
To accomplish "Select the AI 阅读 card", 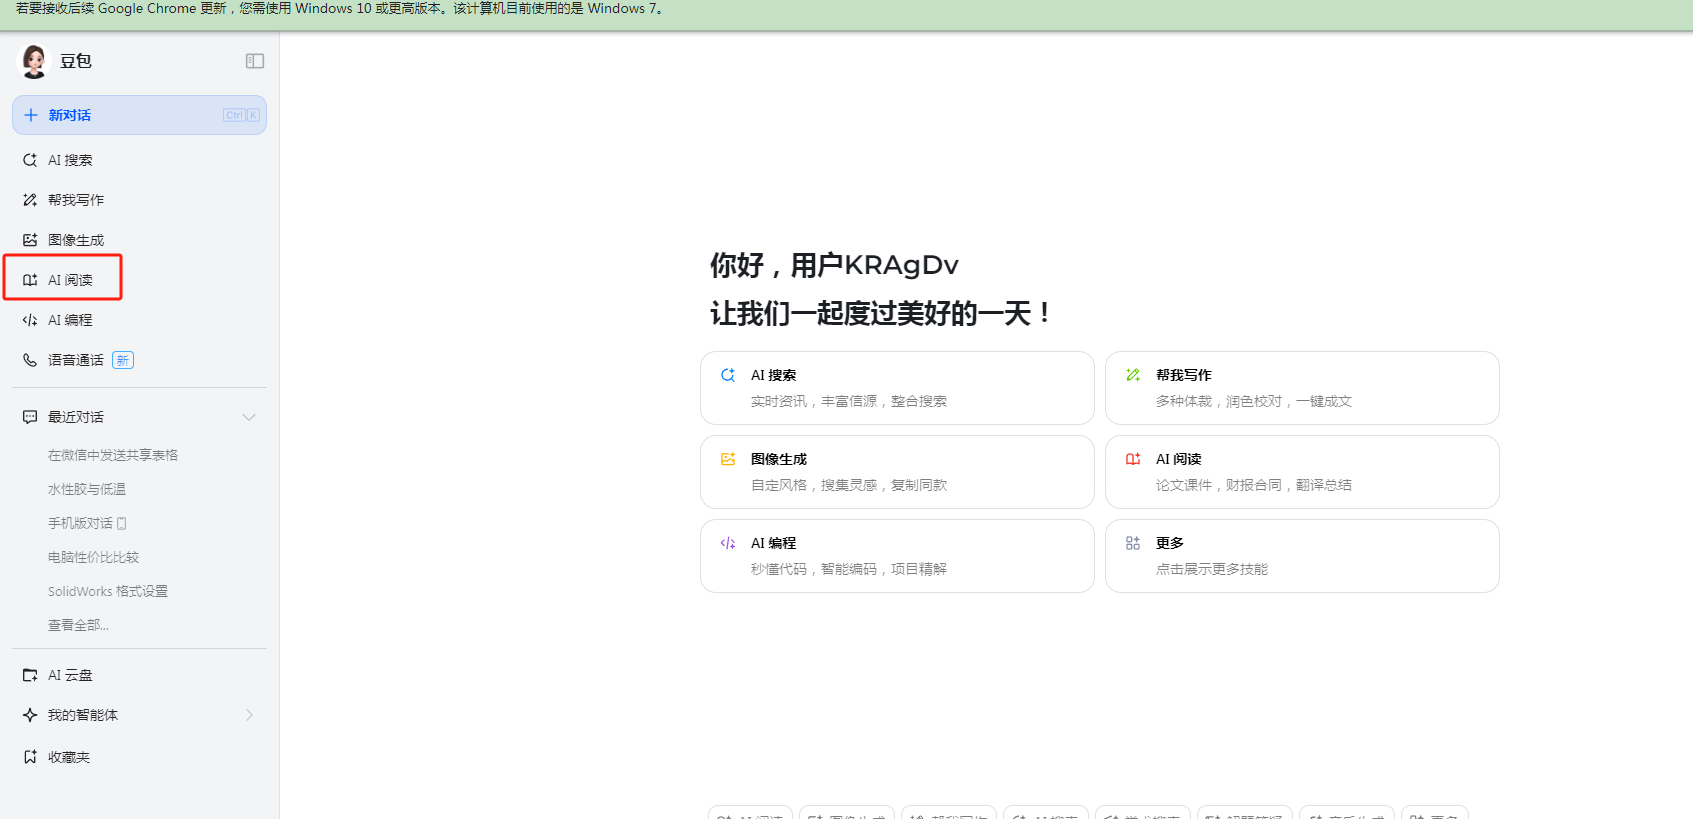I will [1302, 472].
